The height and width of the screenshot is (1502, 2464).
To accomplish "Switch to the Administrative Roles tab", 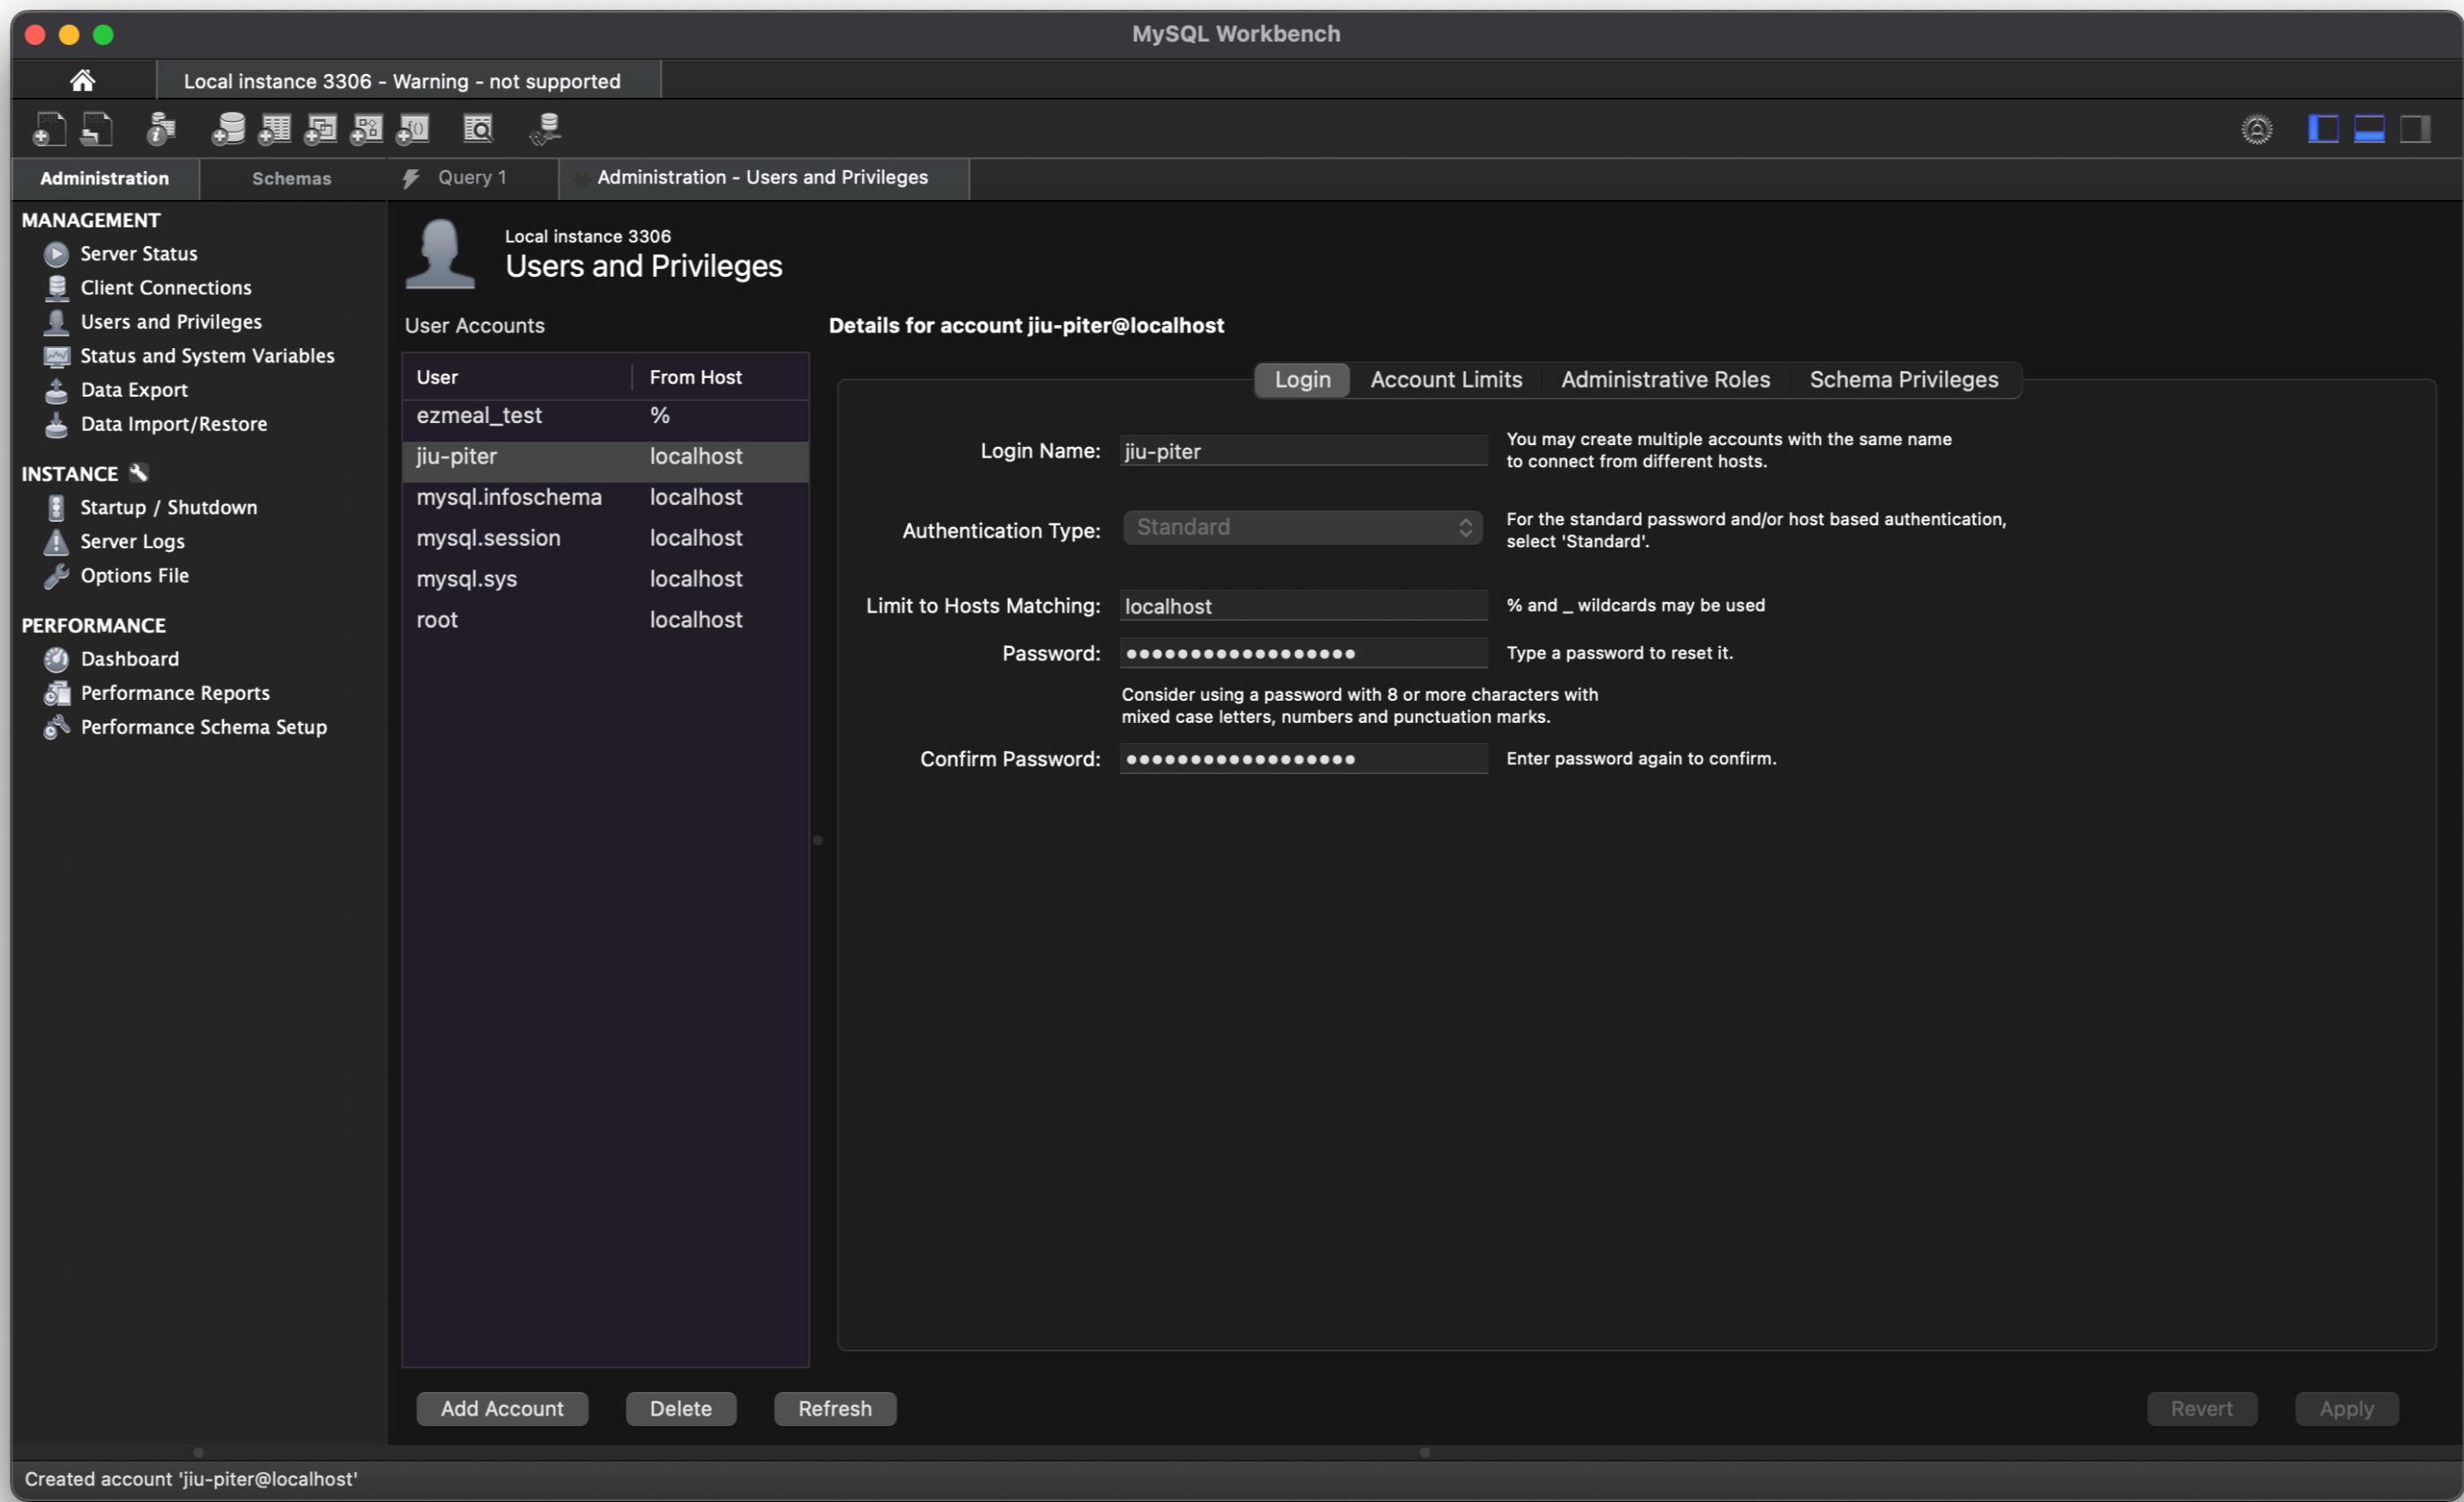I will 1665,380.
